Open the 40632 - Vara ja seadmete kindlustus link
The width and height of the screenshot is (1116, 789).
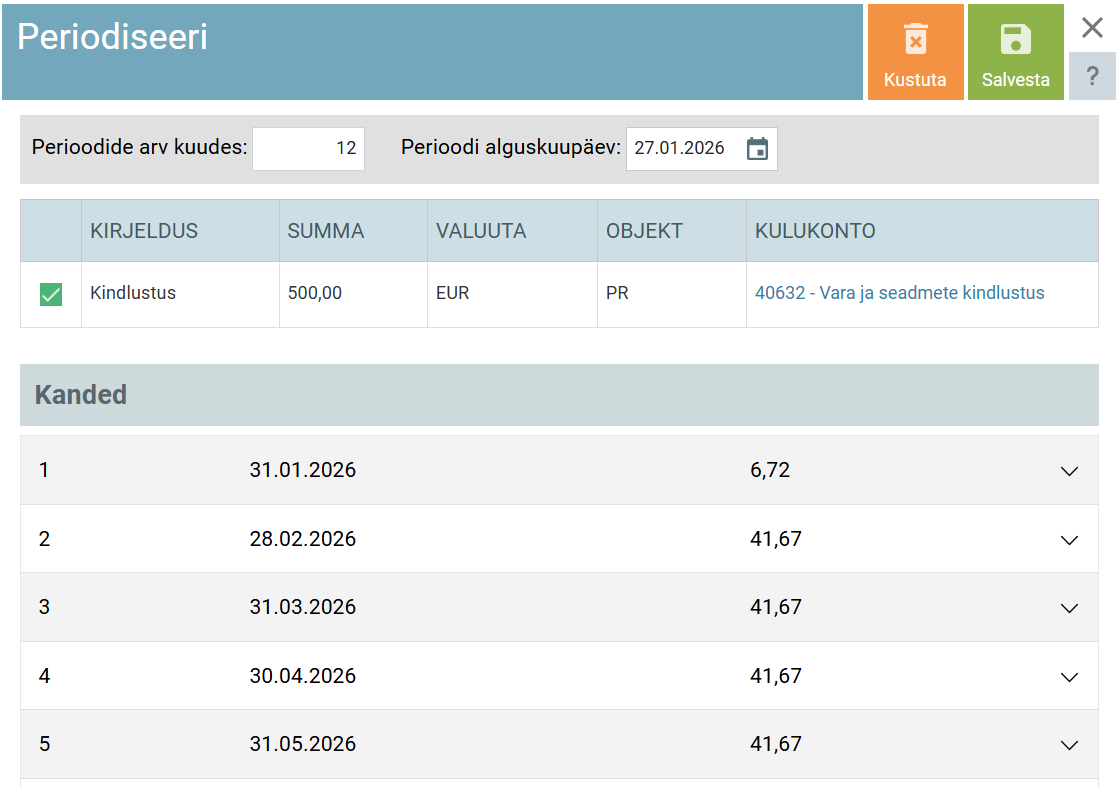click(x=900, y=293)
